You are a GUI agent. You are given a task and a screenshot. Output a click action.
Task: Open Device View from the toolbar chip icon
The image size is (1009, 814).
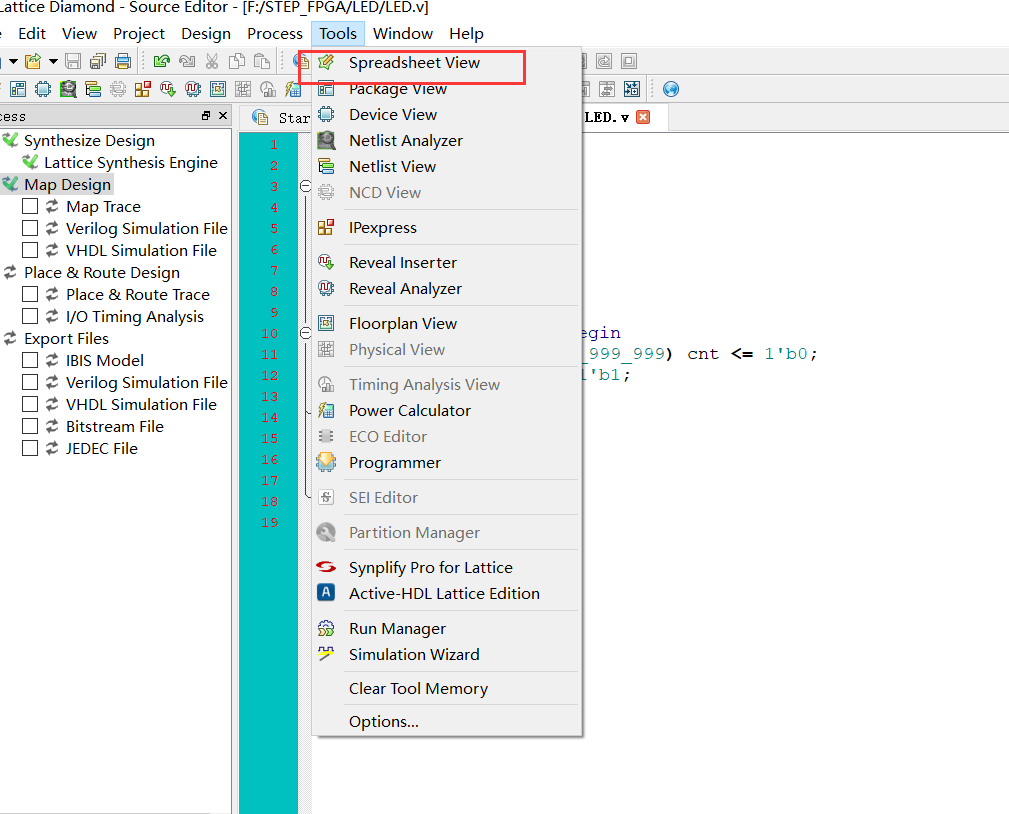(43, 89)
